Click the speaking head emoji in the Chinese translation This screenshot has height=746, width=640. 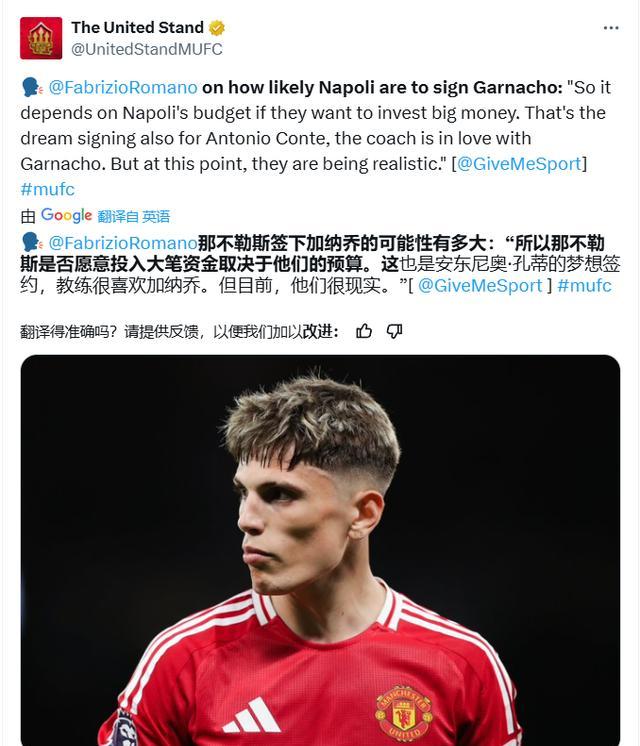coord(31,243)
